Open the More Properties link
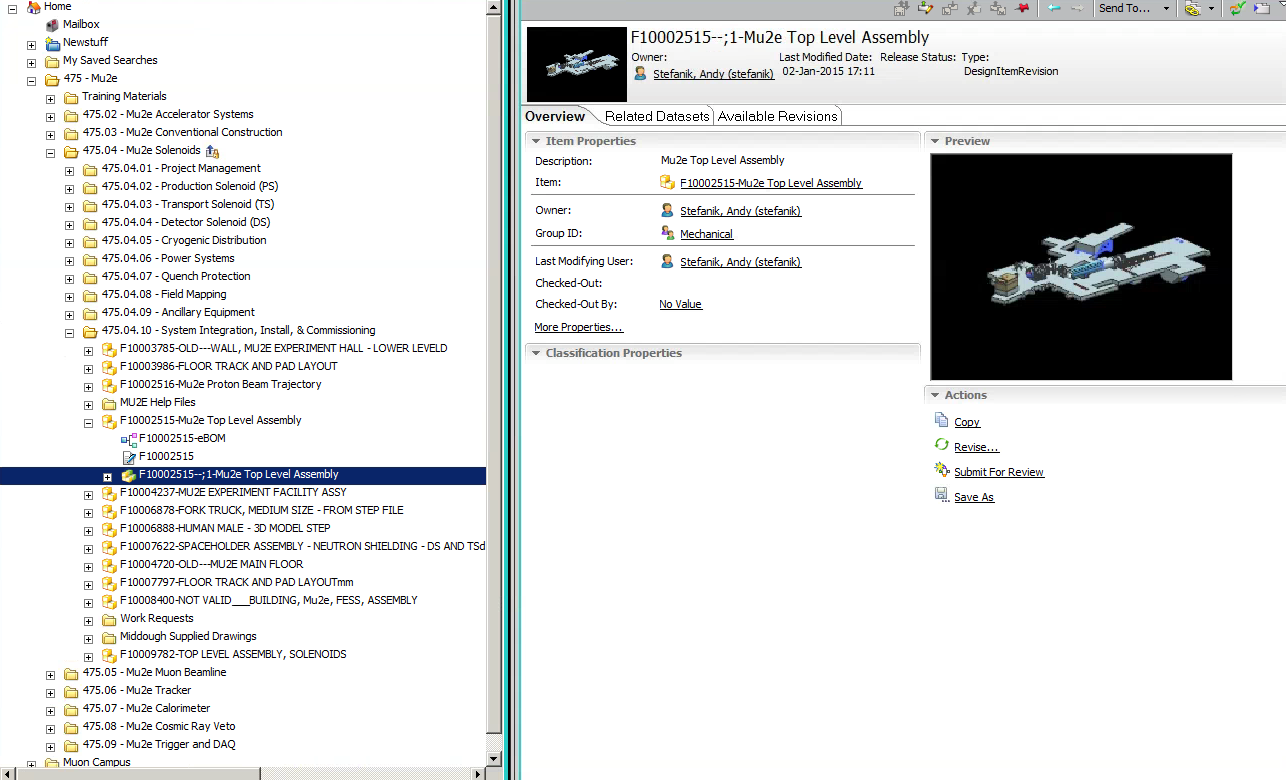Screen dimensions: 1286x780 (578, 327)
